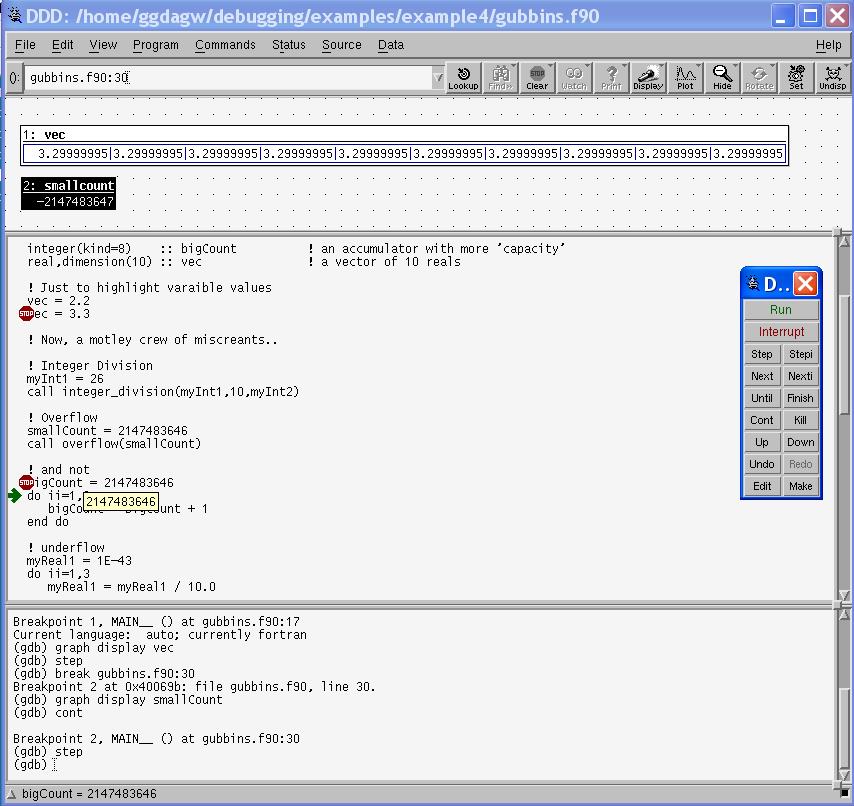Toggle the breakpoint stop sign at 'vec = 3.3'
Image resolution: width=854 pixels, height=806 pixels.
(x=26, y=314)
